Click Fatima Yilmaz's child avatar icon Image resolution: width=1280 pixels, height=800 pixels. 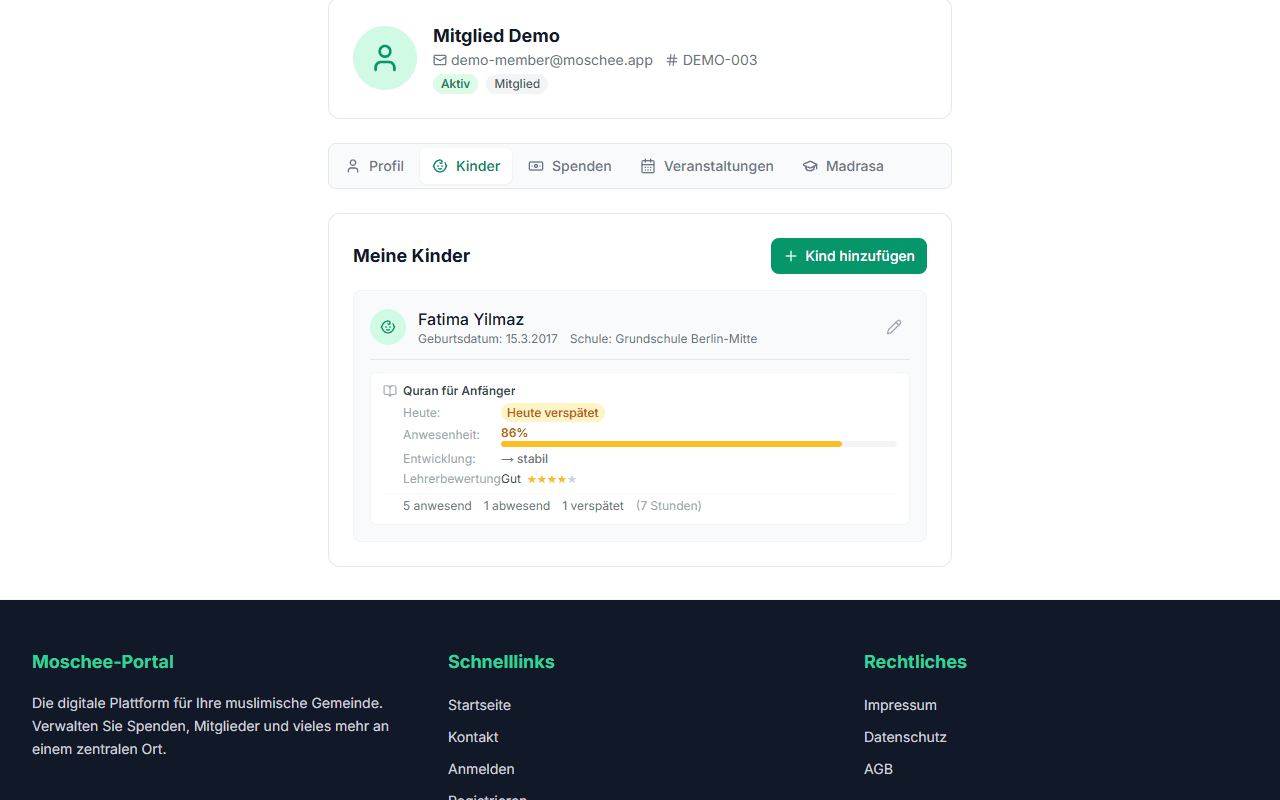point(388,327)
